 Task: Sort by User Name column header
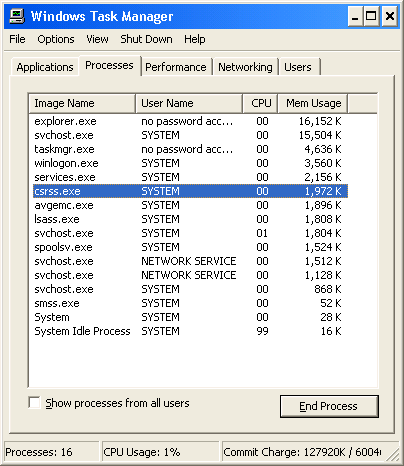pyautogui.click(x=189, y=103)
